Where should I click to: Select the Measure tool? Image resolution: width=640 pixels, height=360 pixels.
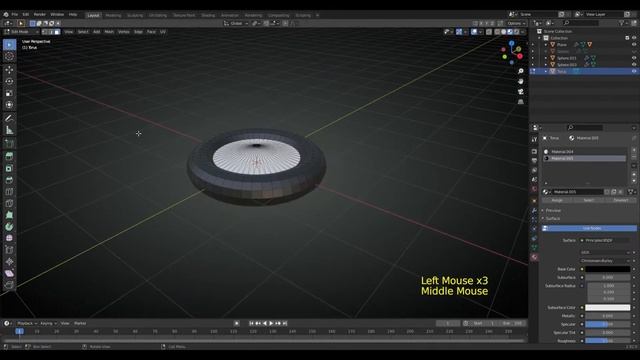tap(9, 130)
